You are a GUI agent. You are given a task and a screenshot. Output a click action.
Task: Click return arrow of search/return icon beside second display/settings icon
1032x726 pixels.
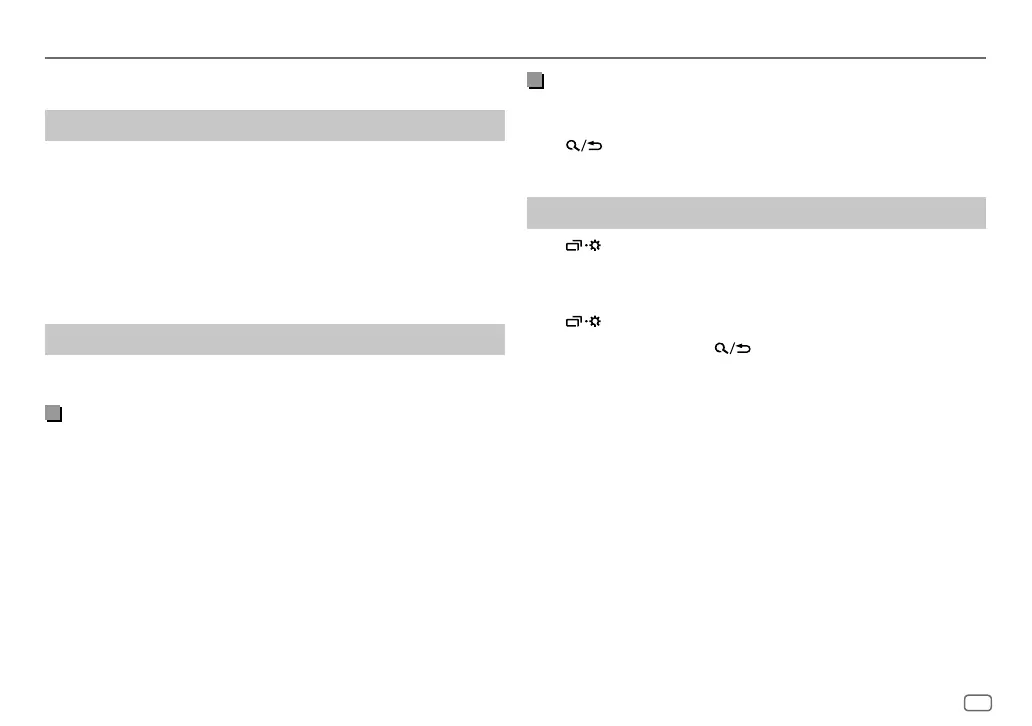(743, 348)
